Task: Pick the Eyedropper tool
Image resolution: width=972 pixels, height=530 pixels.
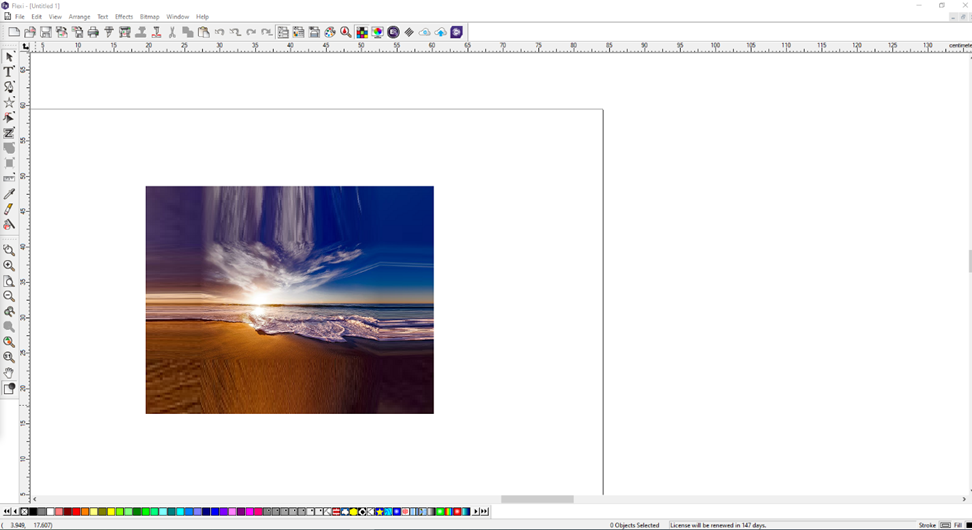Action: [9, 194]
